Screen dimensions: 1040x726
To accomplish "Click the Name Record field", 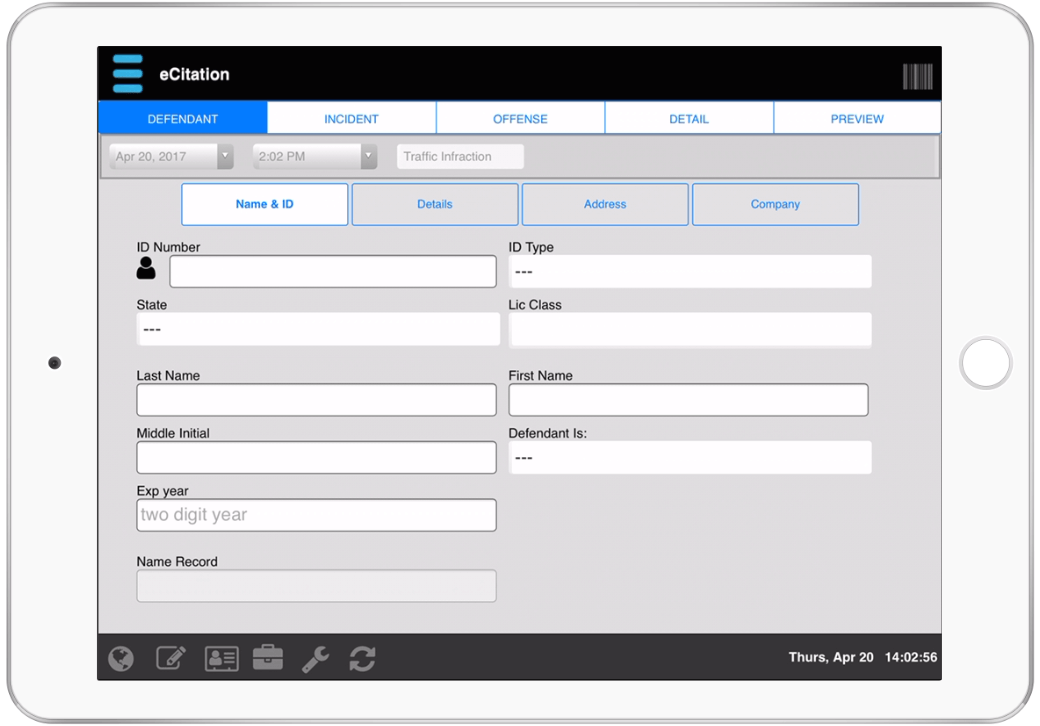I will point(316,586).
